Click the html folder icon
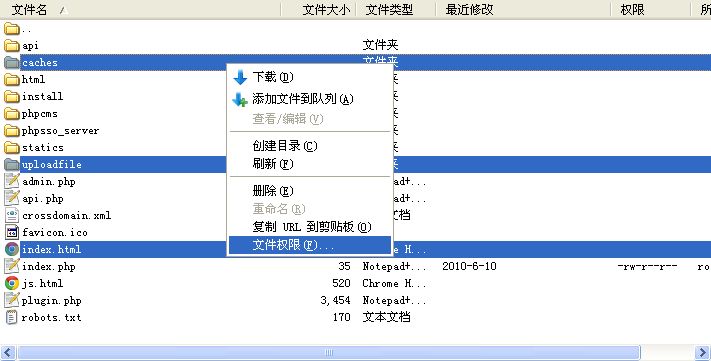The image size is (711, 361). tap(12, 79)
